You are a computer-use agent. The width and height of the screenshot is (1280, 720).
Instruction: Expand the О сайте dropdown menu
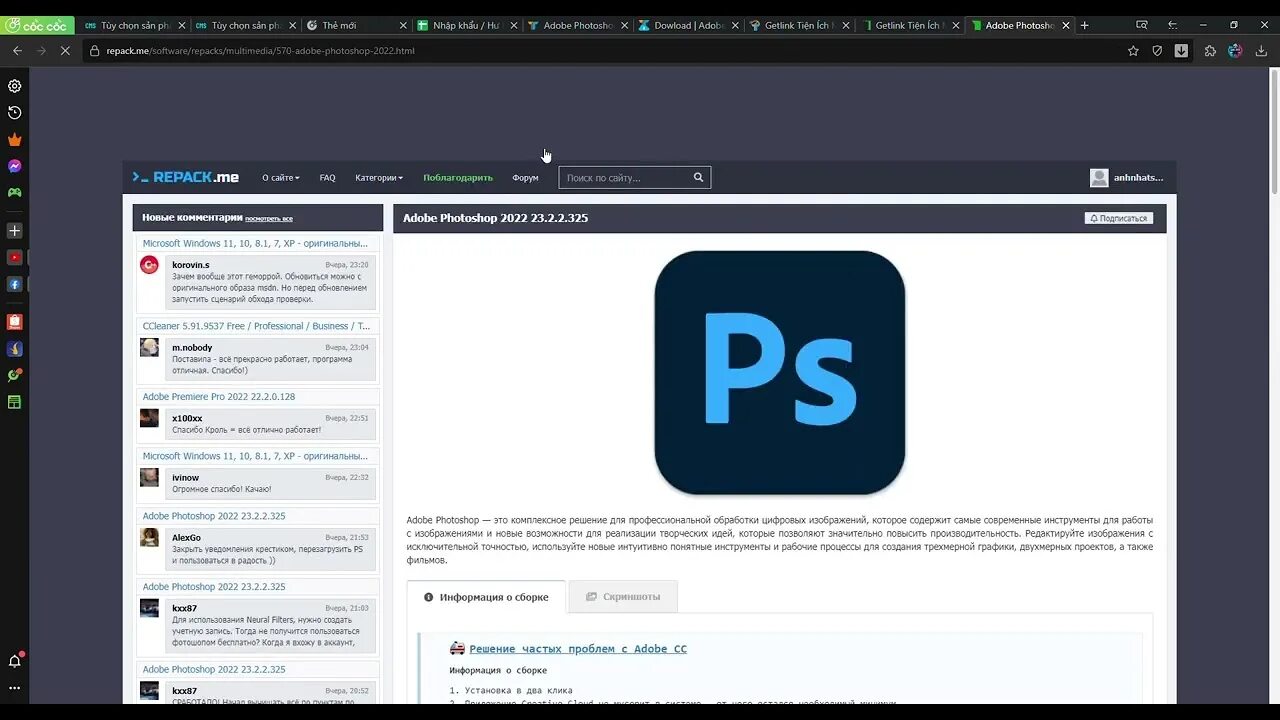[x=281, y=178]
